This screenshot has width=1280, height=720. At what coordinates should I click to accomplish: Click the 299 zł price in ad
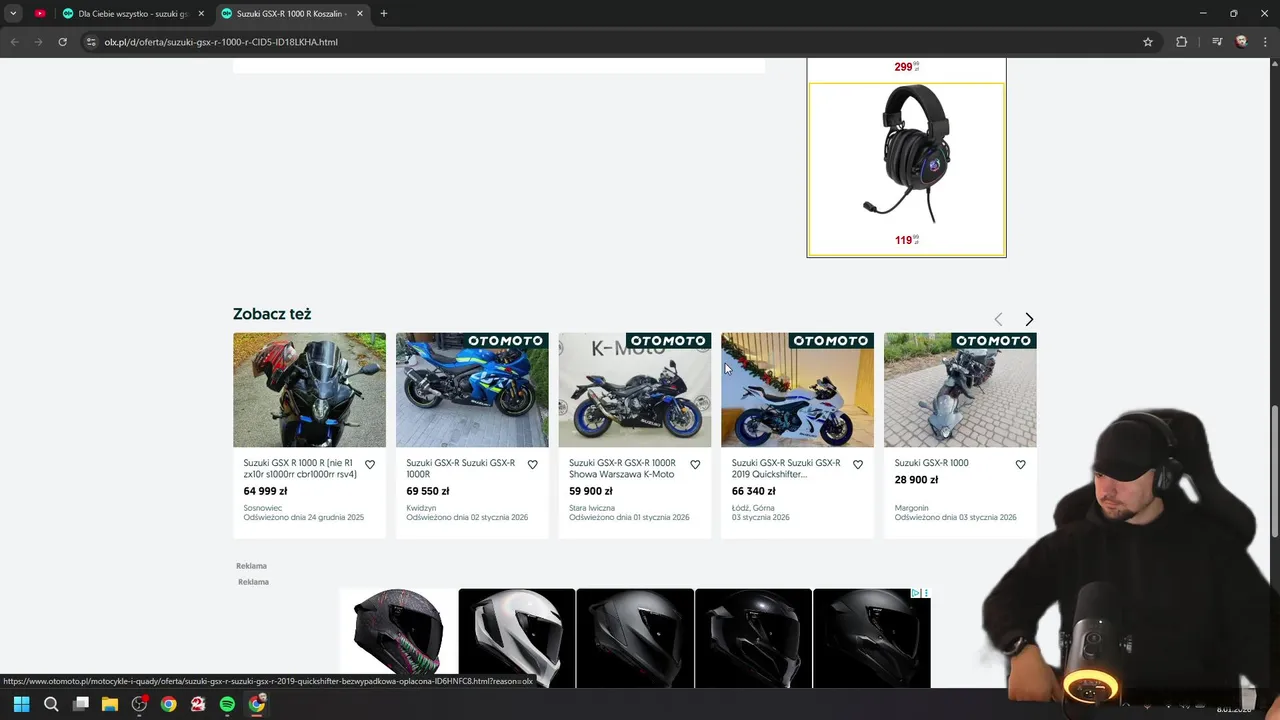point(906,67)
